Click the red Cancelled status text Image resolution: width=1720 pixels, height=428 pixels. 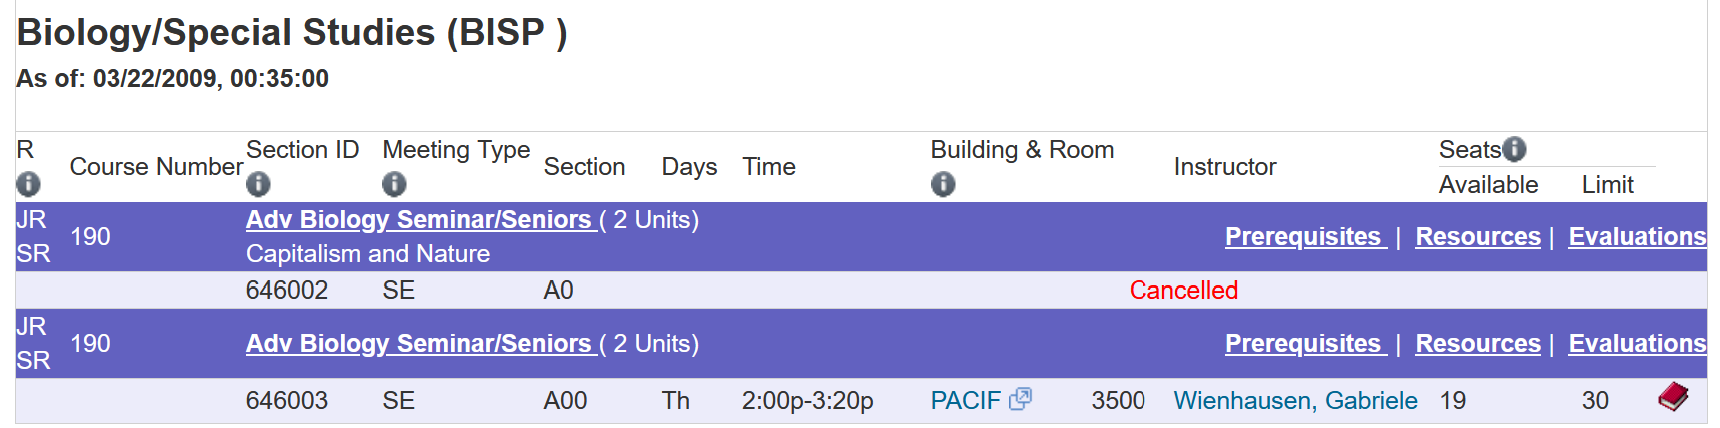[1184, 290]
